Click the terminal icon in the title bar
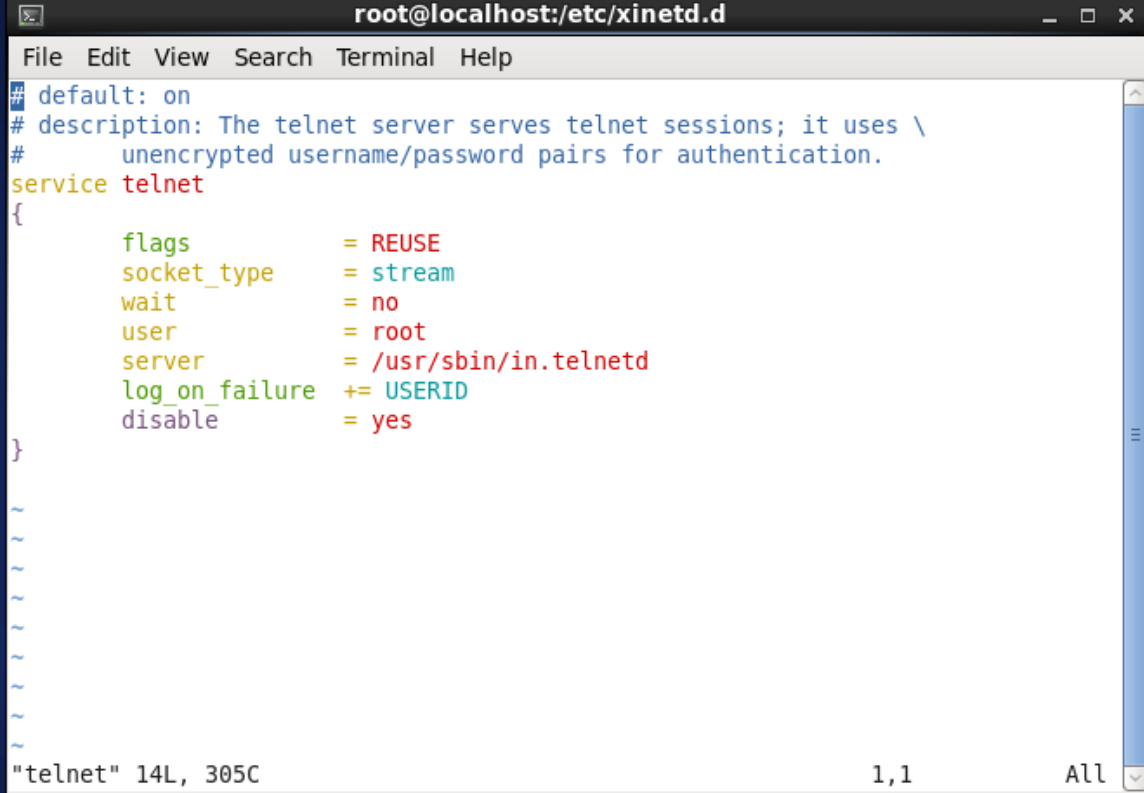The height and width of the screenshot is (793, 1144). (31, 15)
